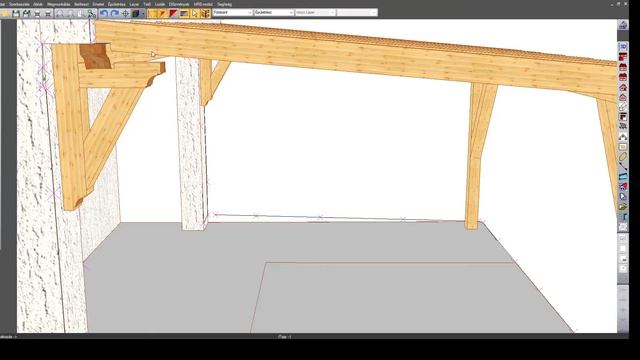Click the yellow oval icon in the right sidebar
The height and width of the screenshot is (360, 640).
[623, 157]
